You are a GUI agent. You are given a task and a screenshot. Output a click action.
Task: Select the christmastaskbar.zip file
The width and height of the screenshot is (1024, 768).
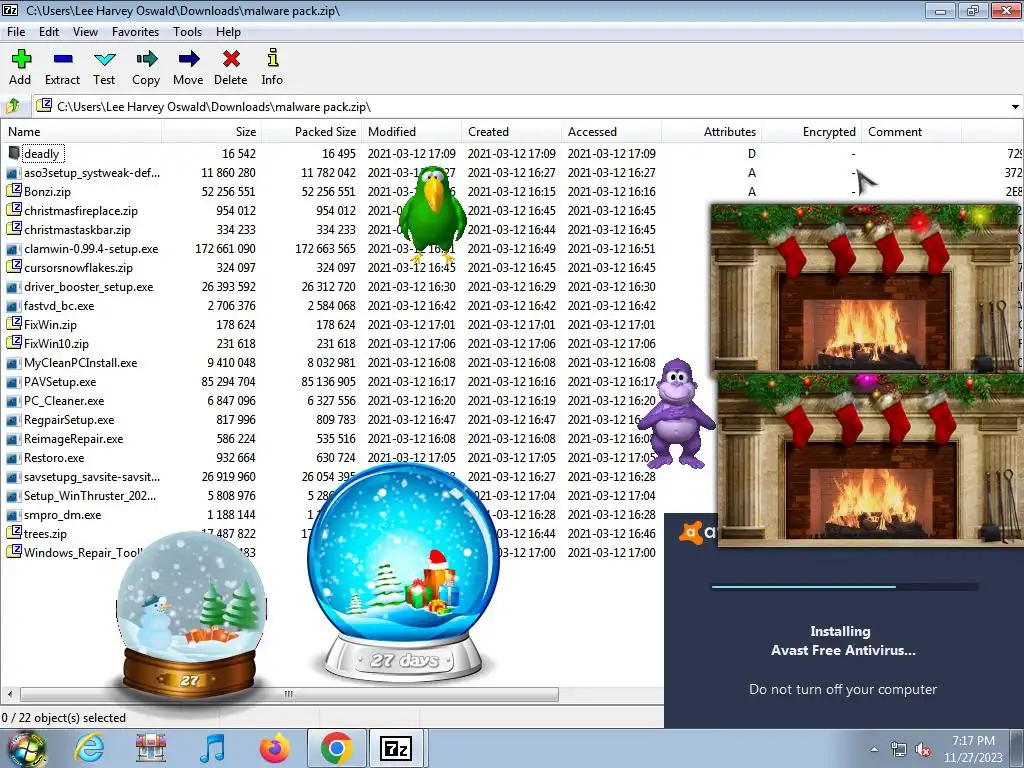[77, 230]
